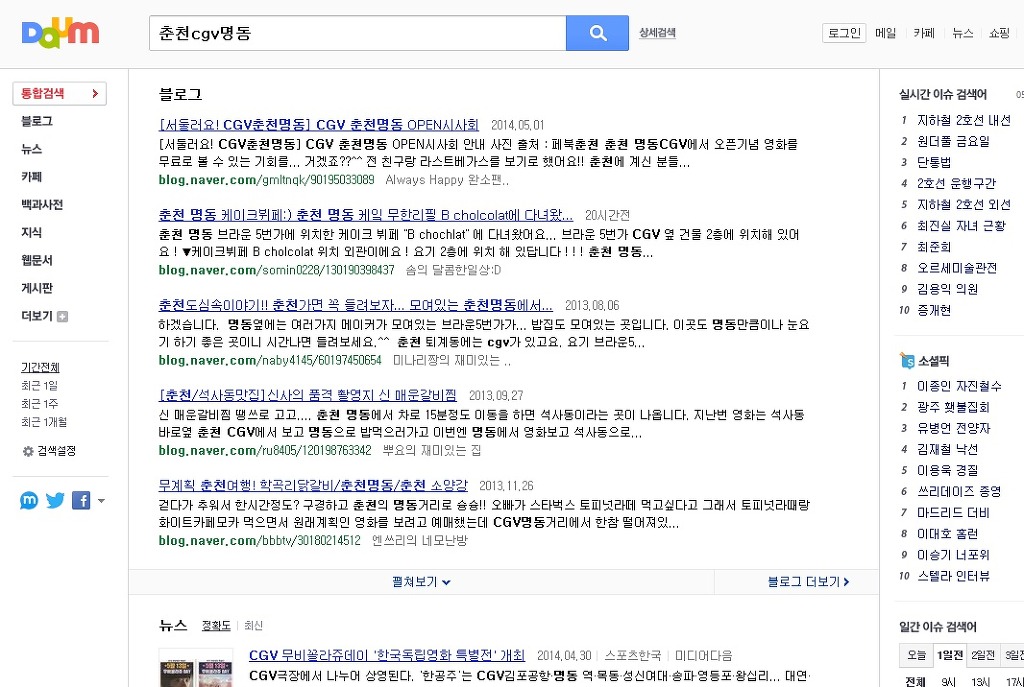Click social pick 마드리드 더비
The image size is (1024, 687).
pyautogui.click(x=953, y=513)
